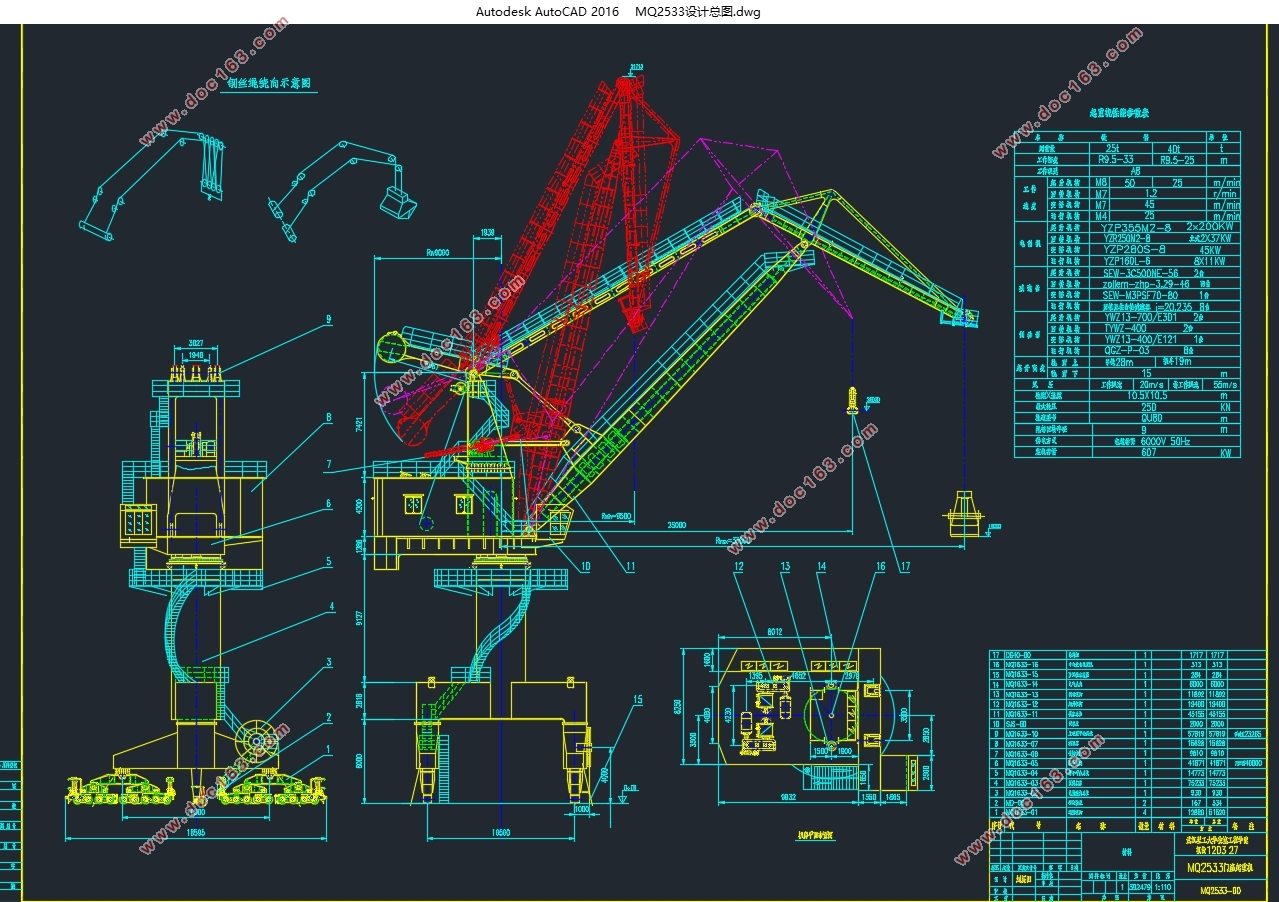Select callout number 13 above the plan view

tap(785, 566)
